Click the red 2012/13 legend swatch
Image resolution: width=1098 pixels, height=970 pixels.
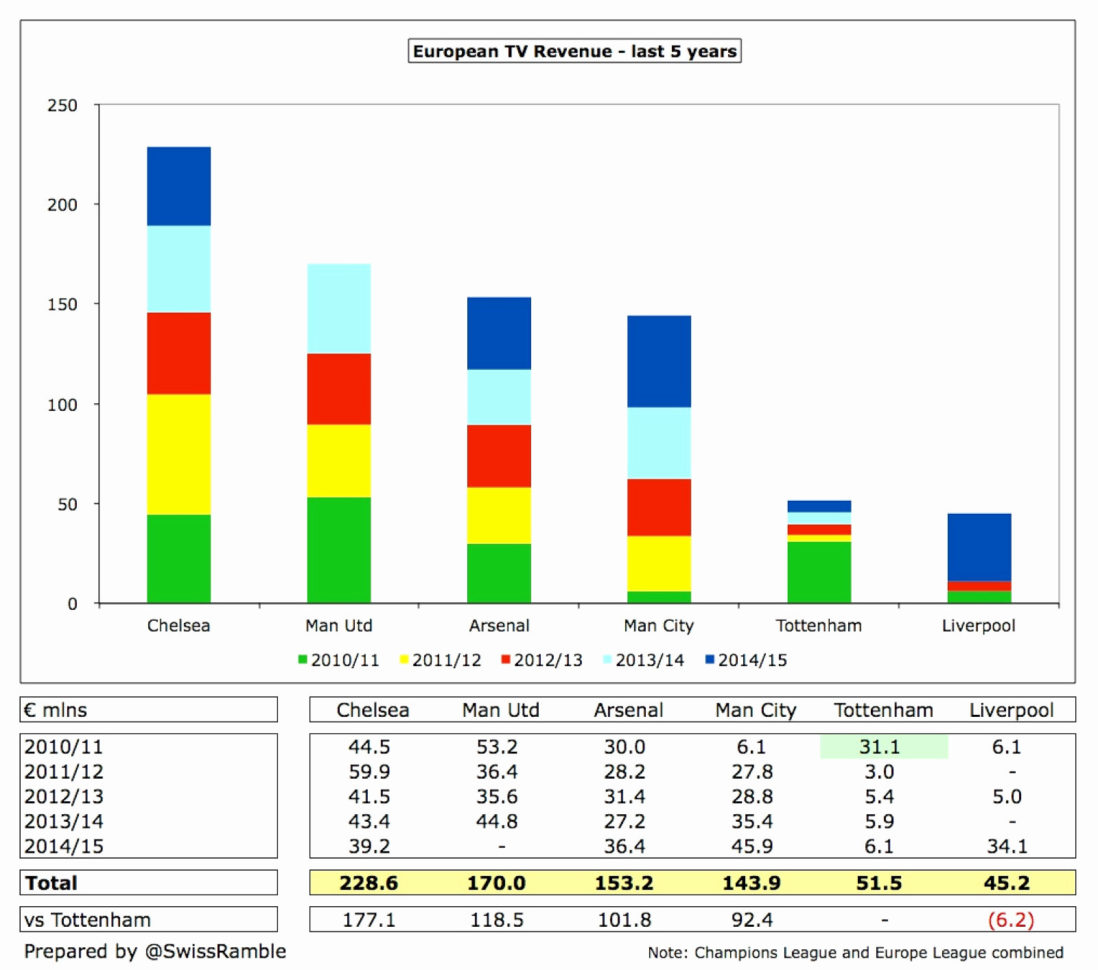click(x=506, y=660)
